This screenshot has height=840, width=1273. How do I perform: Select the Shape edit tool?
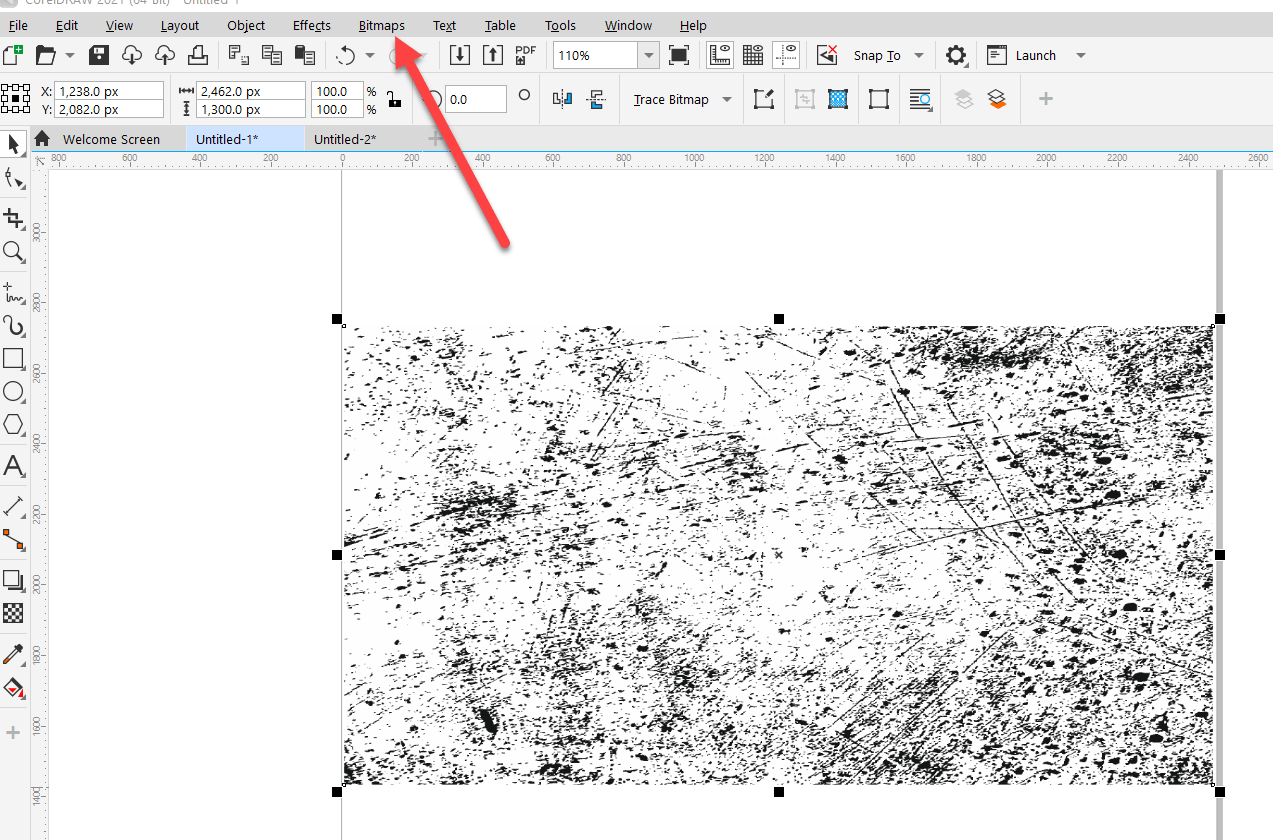pos(13,179)
